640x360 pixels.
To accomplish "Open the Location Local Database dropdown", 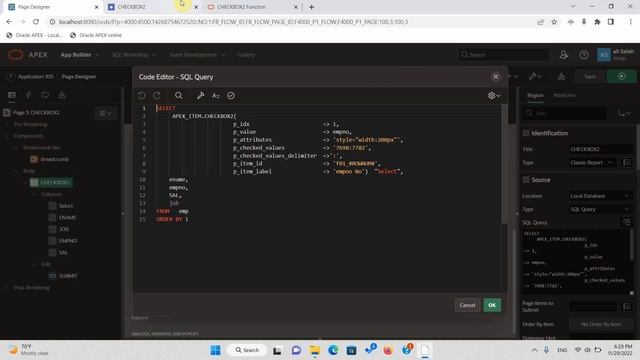I will (600, 196).
